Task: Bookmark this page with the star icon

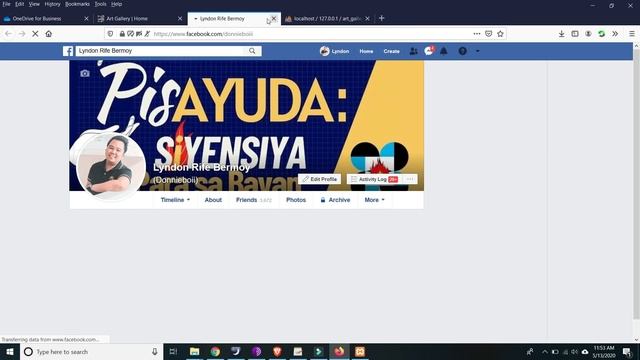Action: 500,34
